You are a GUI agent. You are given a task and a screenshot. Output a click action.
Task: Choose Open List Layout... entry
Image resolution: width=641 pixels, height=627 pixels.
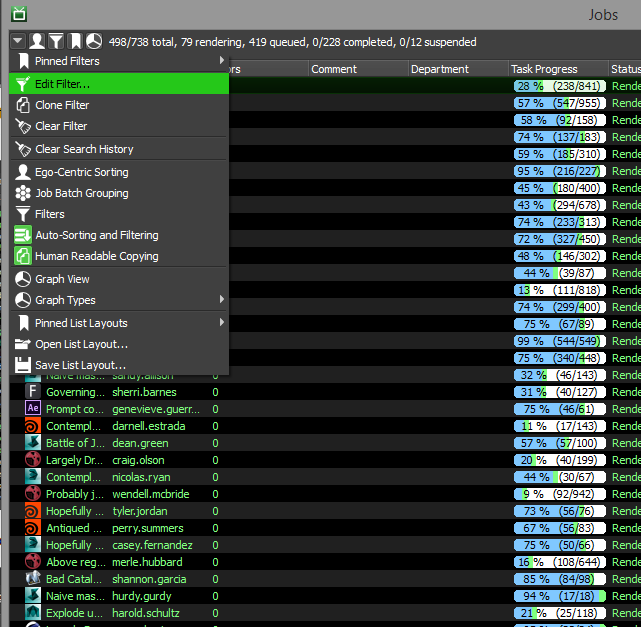[x=119, y=344]
